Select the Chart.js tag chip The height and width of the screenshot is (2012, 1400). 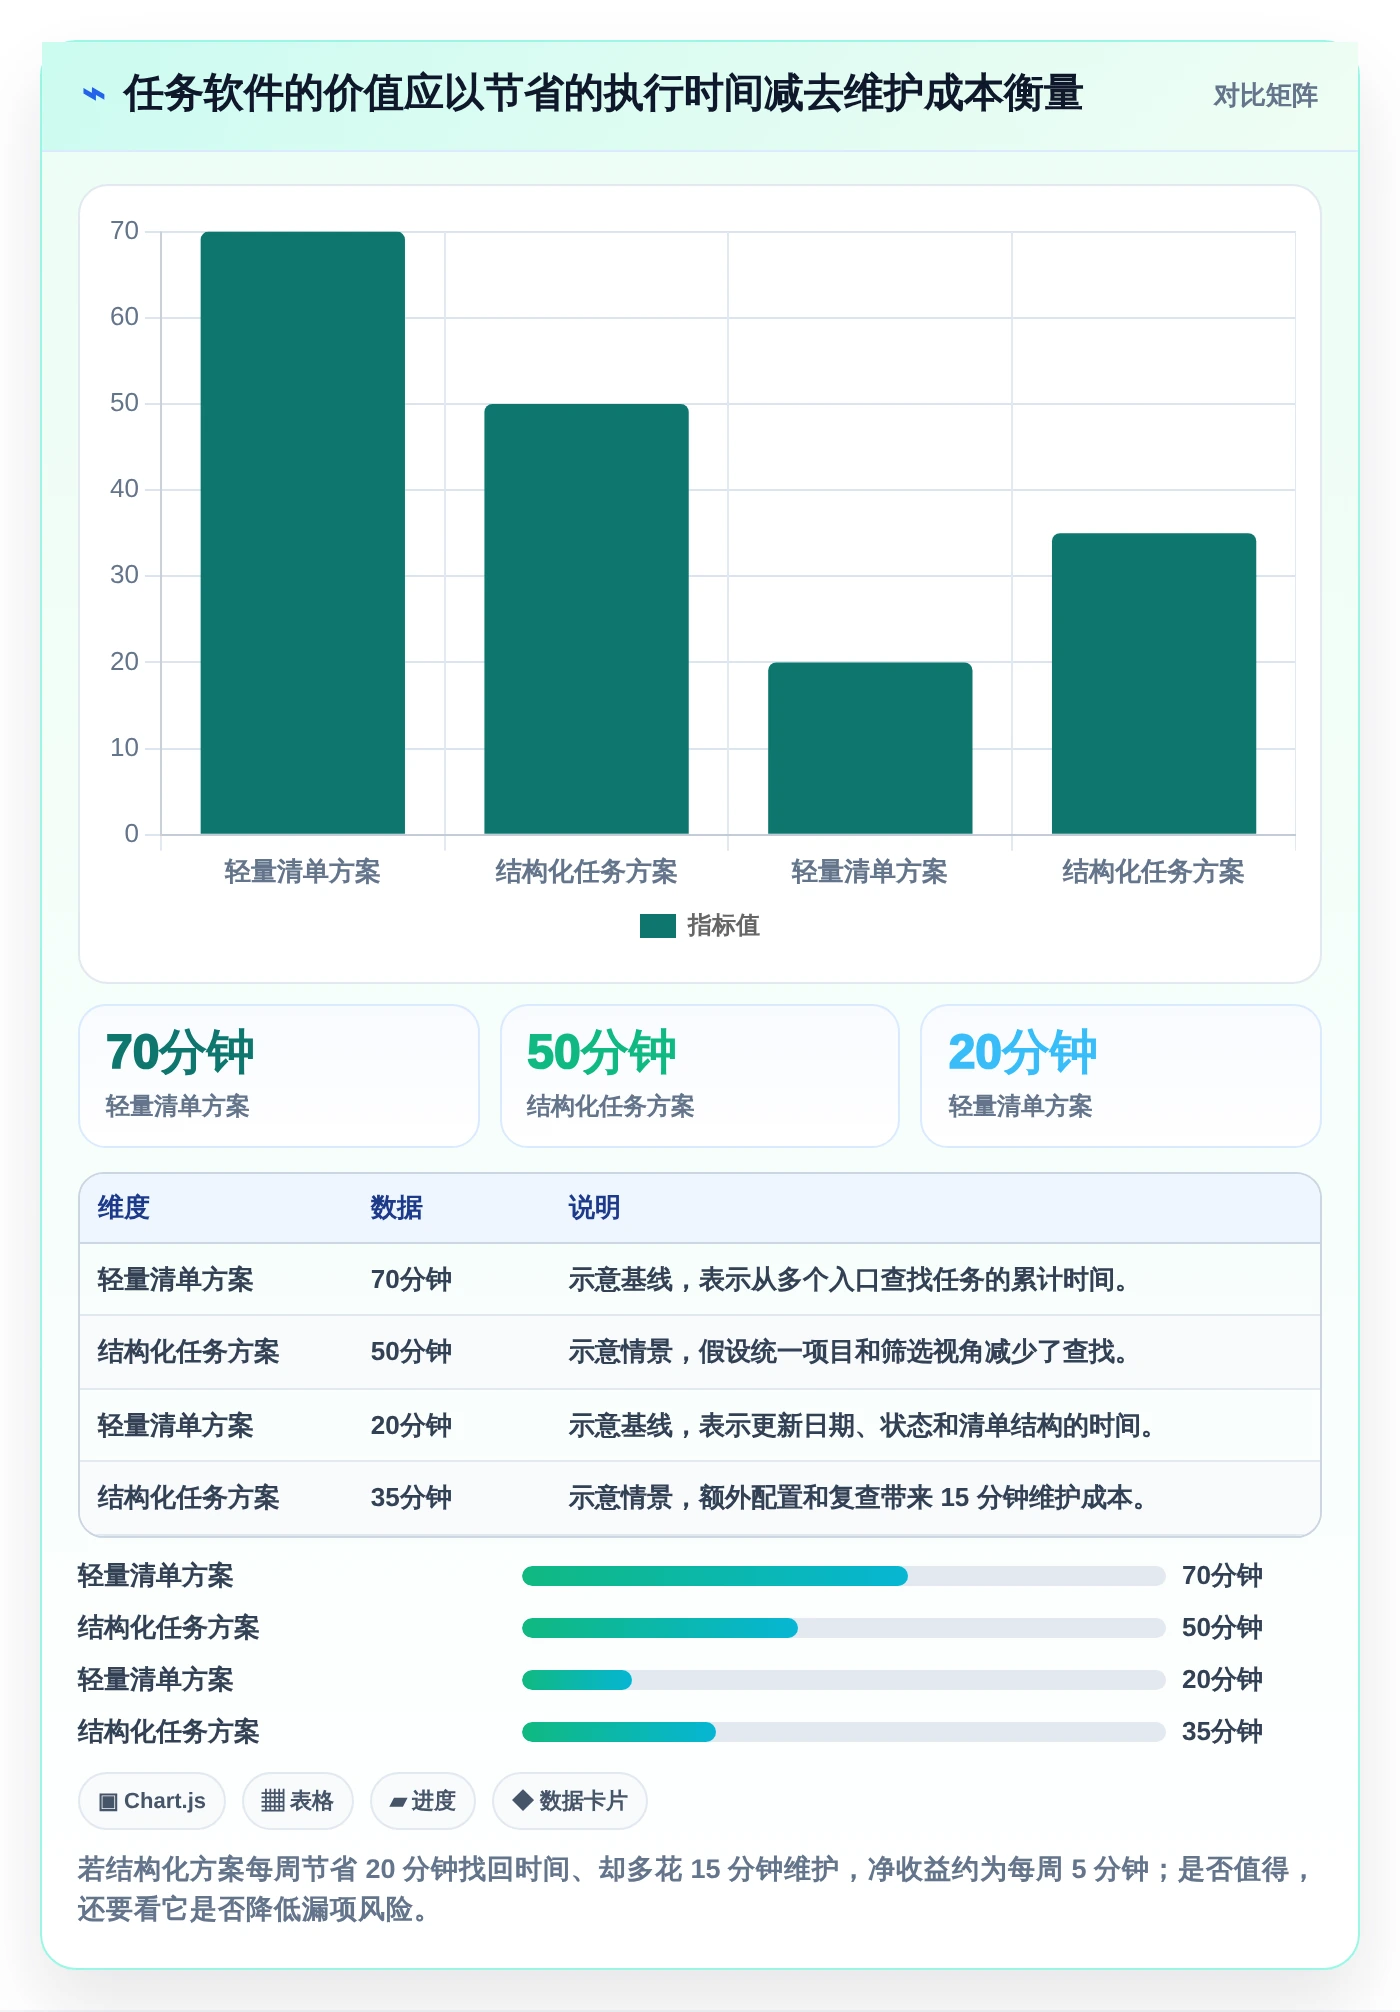tap(152, 1801)
